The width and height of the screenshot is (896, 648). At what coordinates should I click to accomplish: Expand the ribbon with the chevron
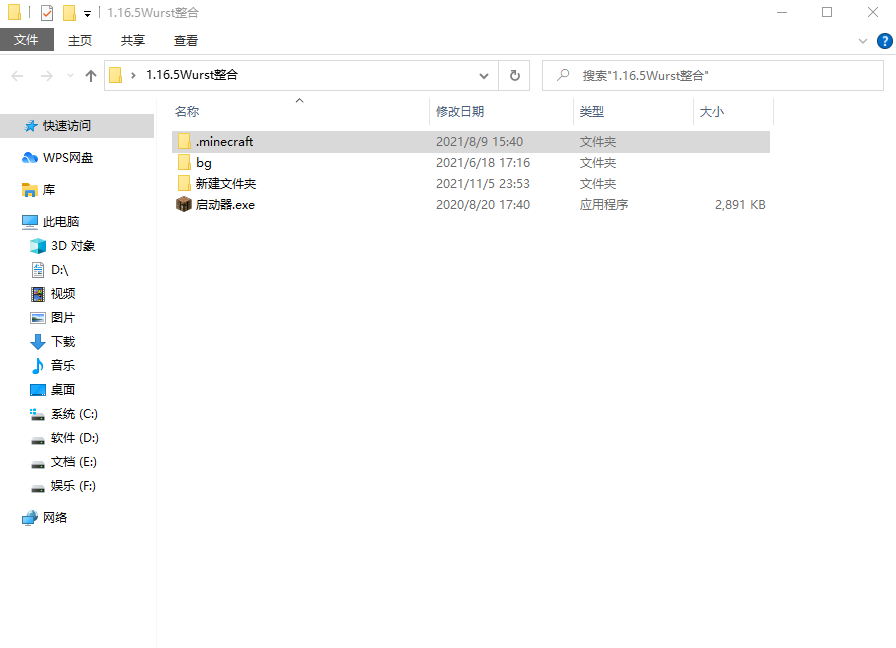coord(863,41)
